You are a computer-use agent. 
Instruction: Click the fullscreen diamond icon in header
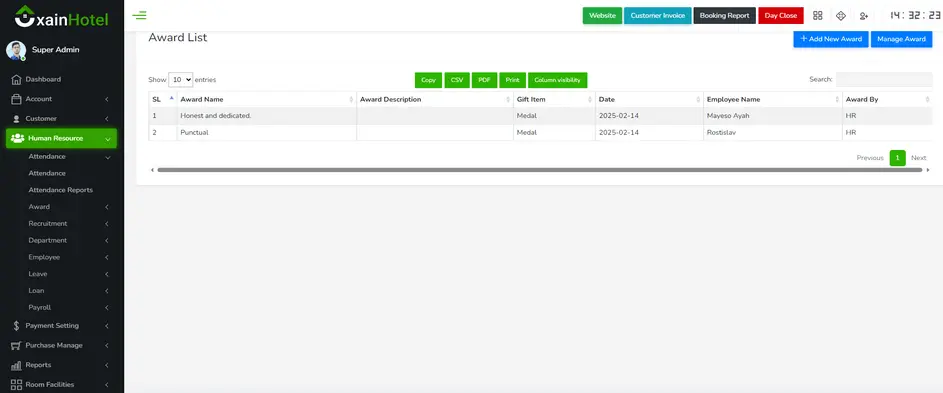point(841,16)
